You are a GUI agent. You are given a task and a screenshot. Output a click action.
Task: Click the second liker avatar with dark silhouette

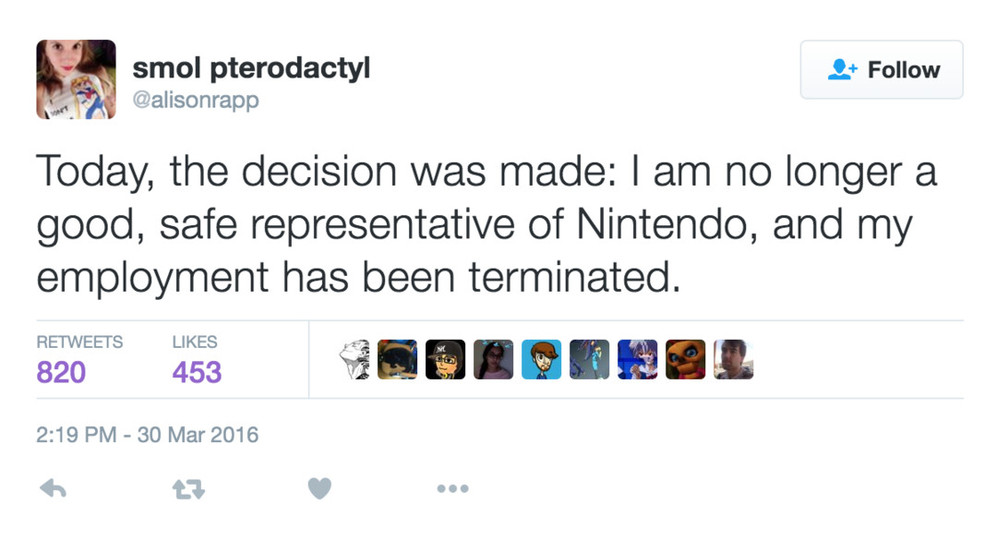(x=397, y=360)
